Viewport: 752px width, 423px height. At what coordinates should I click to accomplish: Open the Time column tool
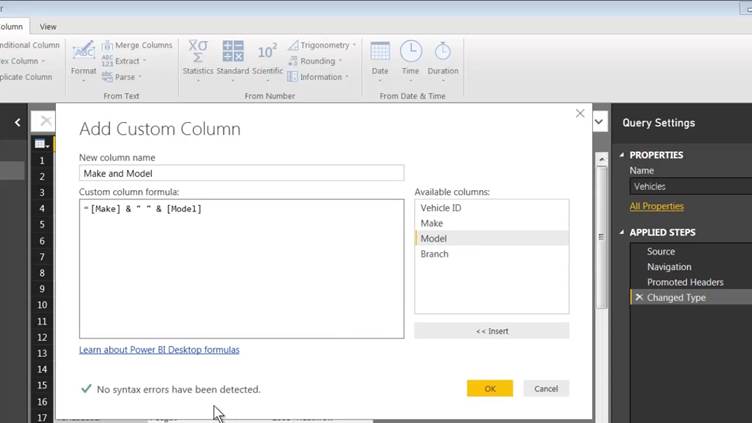pos(411,60)
